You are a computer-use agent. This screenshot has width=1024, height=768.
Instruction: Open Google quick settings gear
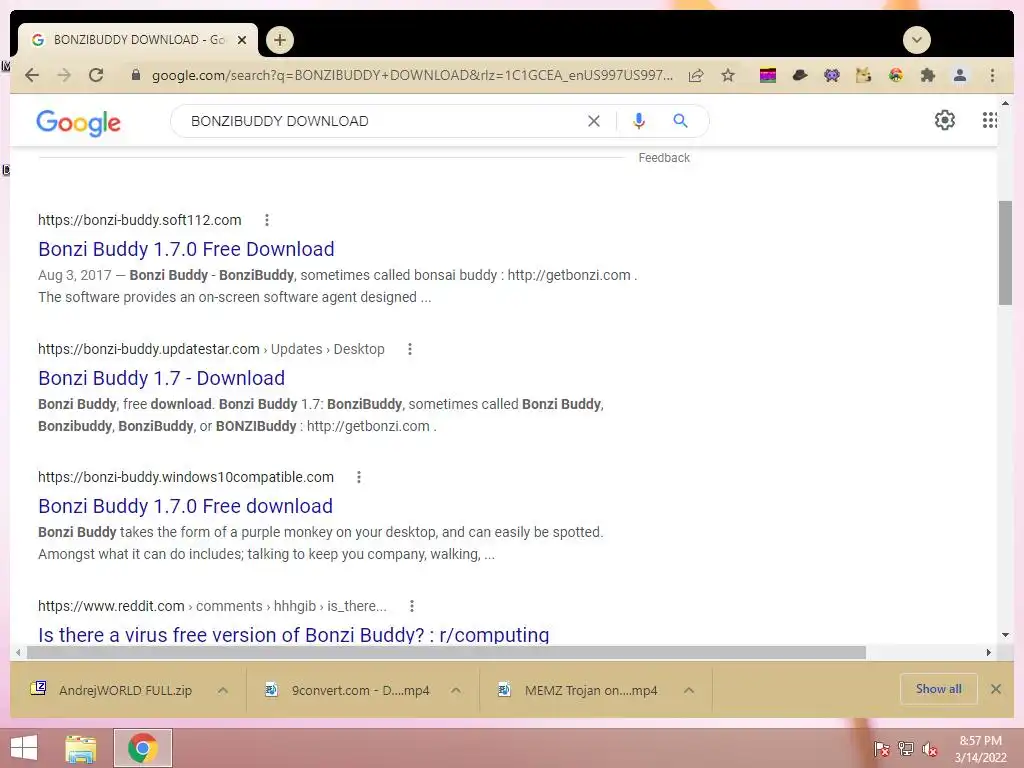point(944,120)
